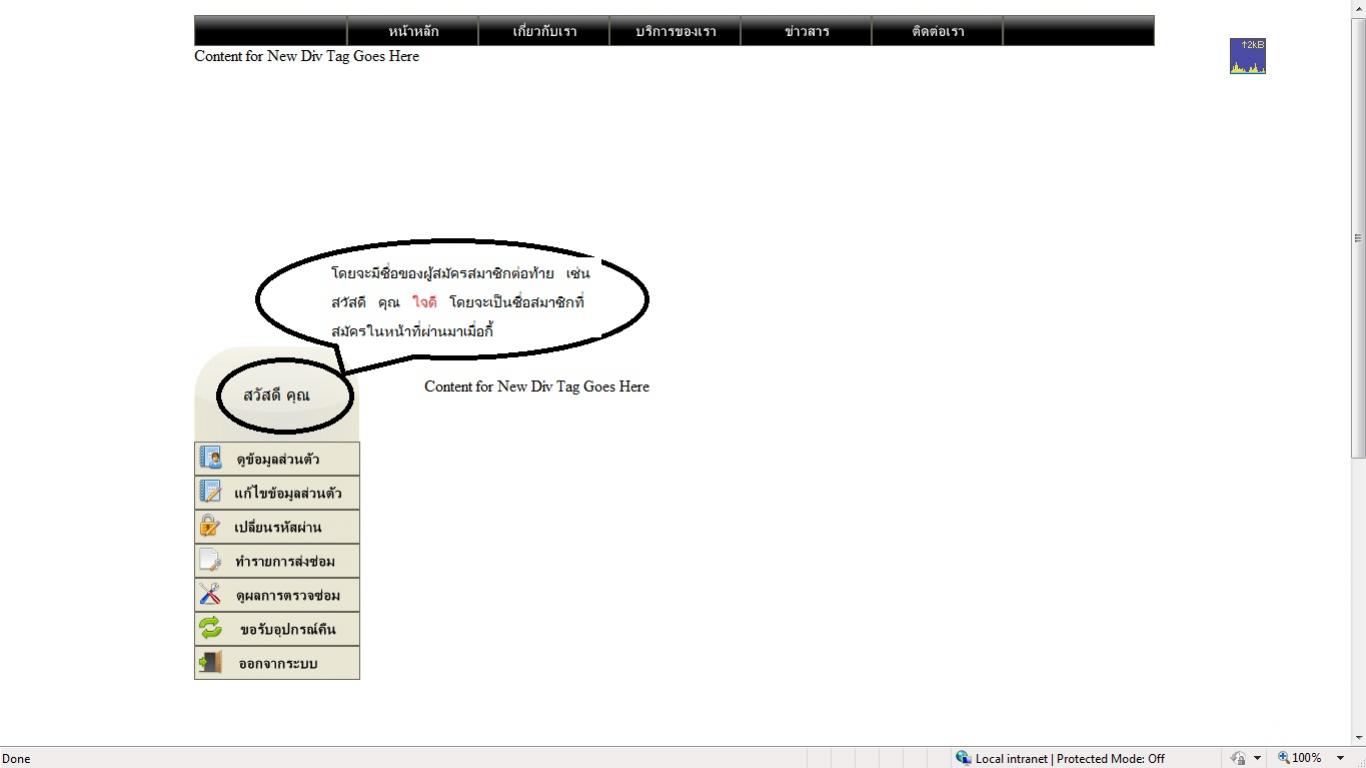Expand the privacy shield dropdown arrow in status bar
Screen dimensions: 1366x768
(1257, 758)
